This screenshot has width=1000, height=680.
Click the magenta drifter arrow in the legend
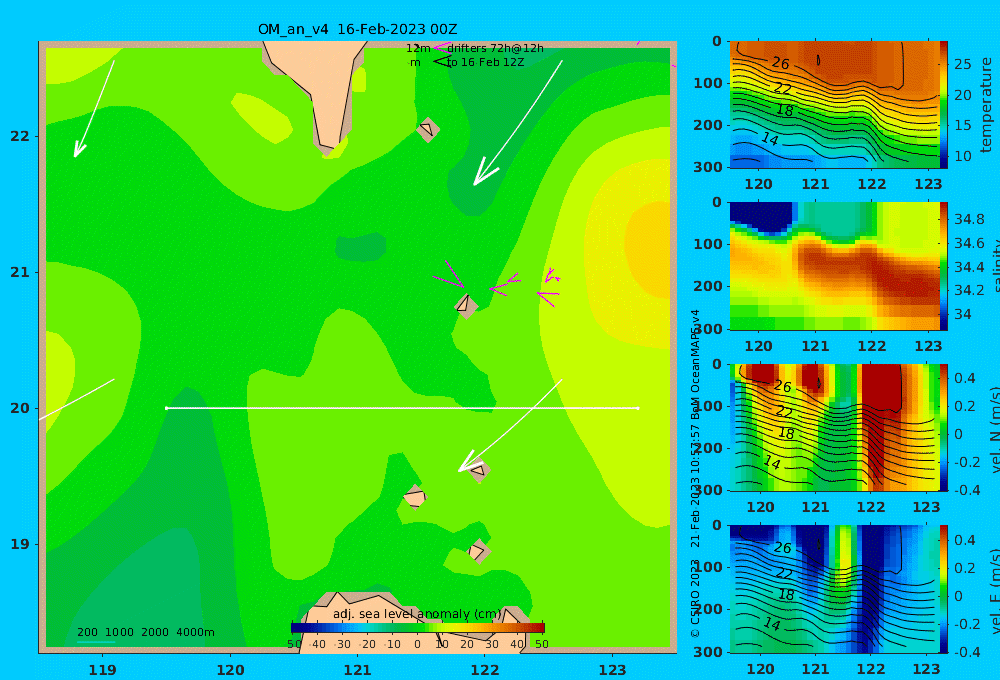(441, 47)
